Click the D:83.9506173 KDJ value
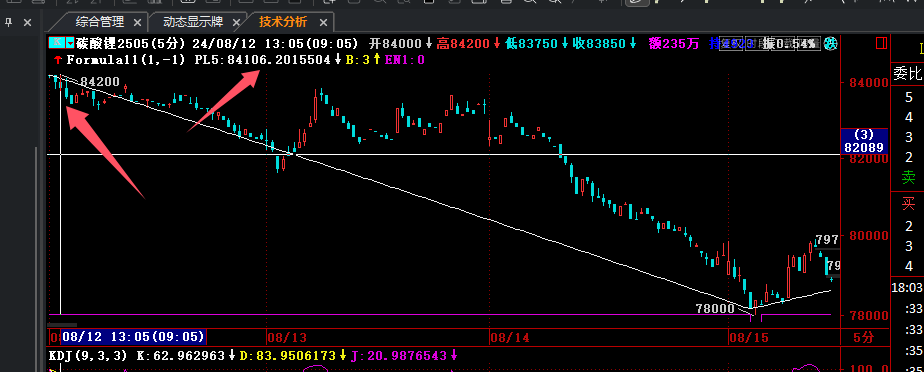Viewport: 924px width, 372px height. [287, 355]
